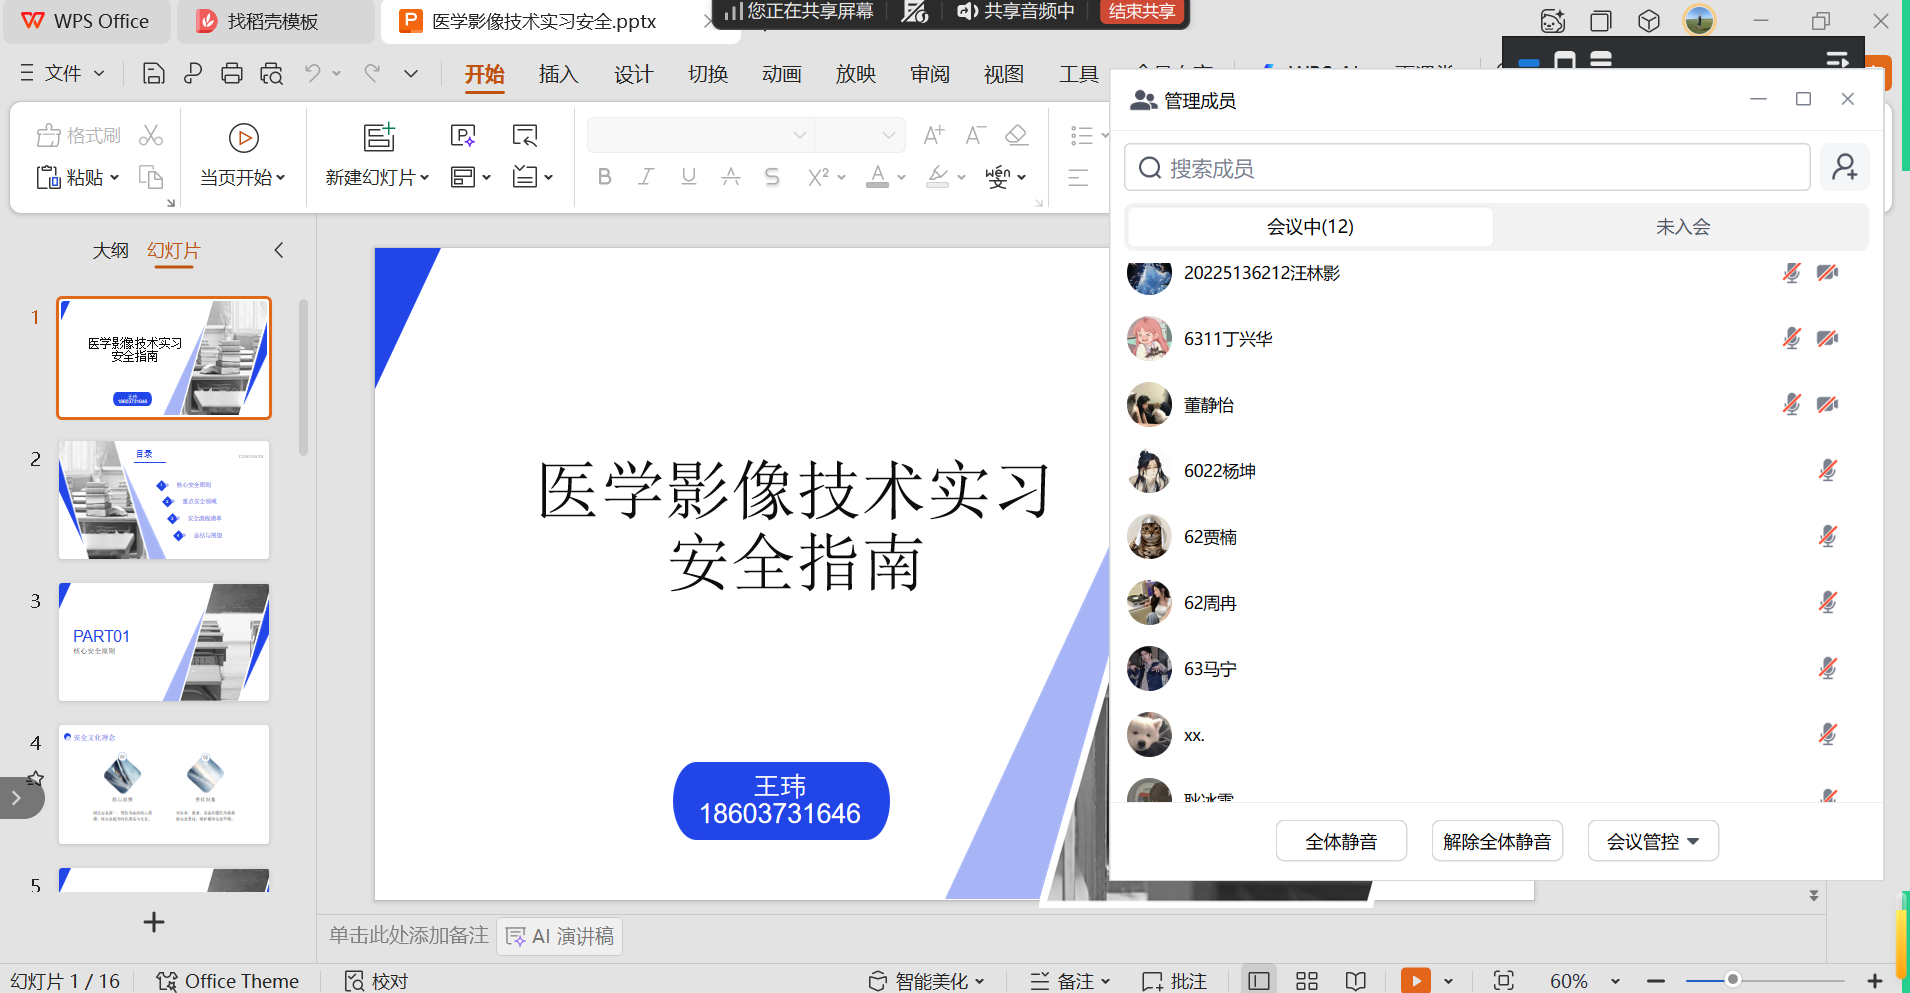Click the slide sorter grid view icon
This screenshot has width=1910, height=993.
pos(1306,981)
